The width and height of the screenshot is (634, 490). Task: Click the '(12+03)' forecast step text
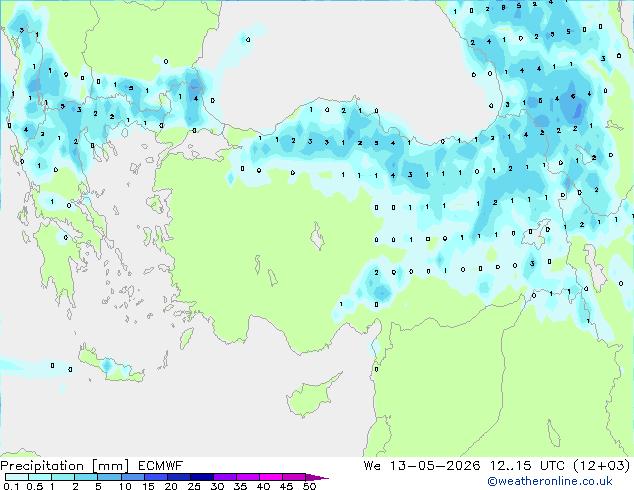pyautogui.click(x=602, y=466)
